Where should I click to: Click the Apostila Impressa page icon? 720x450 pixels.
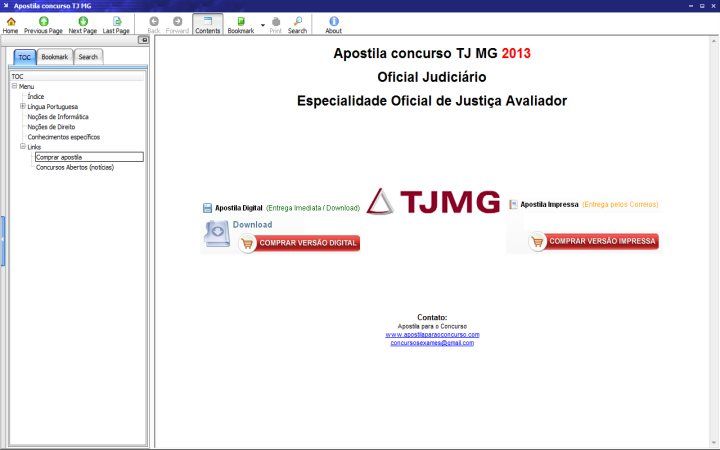tap(513, 204)
